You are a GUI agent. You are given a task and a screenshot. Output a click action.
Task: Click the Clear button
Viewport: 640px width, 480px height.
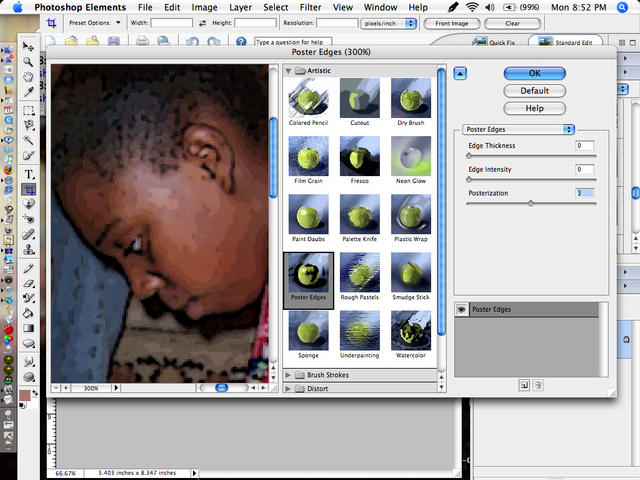pos(513,24)
